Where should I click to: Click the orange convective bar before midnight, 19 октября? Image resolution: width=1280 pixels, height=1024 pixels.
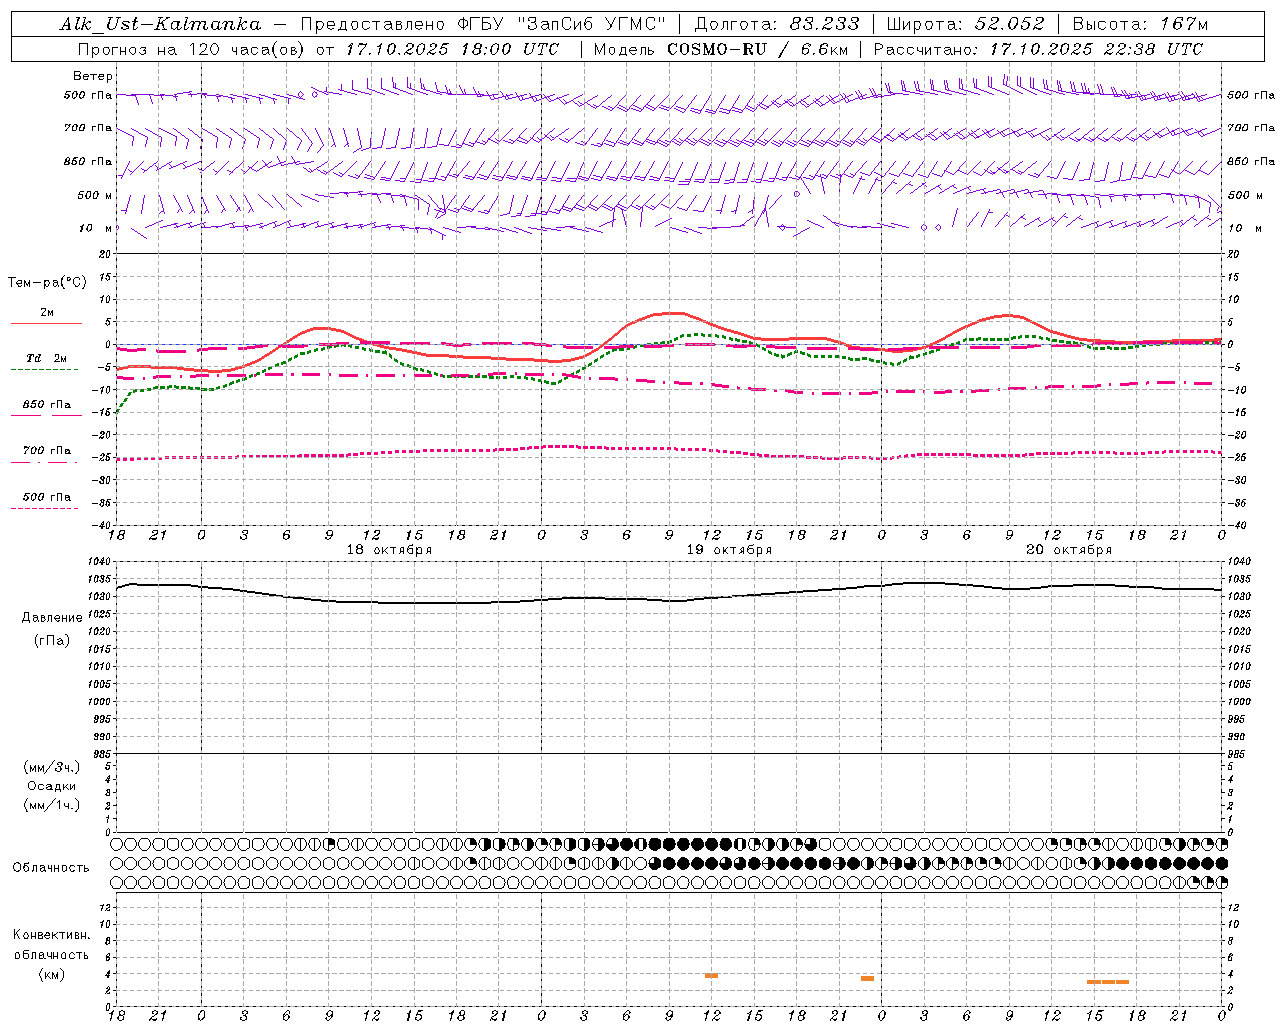867,978
